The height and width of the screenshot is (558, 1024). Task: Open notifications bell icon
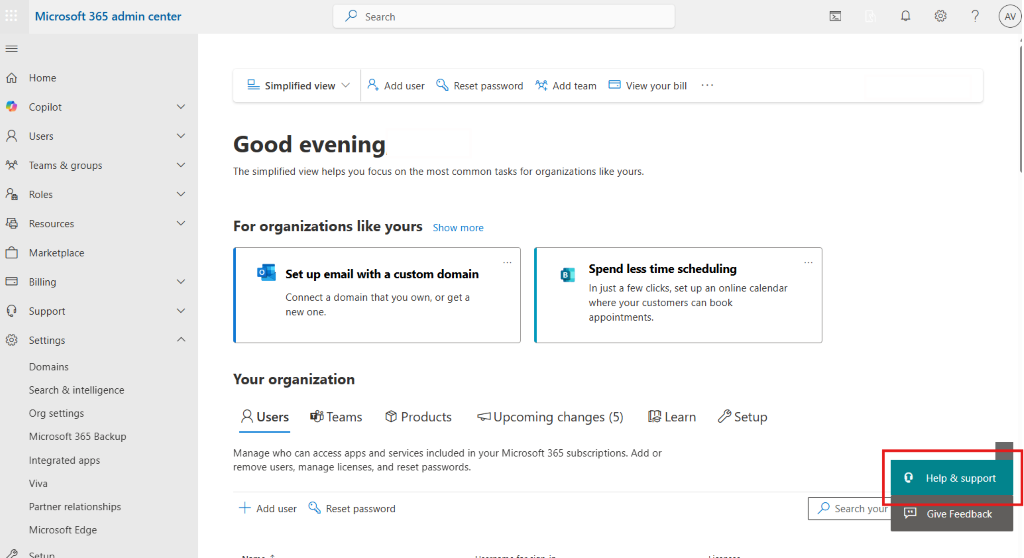(x=905, y=16)
